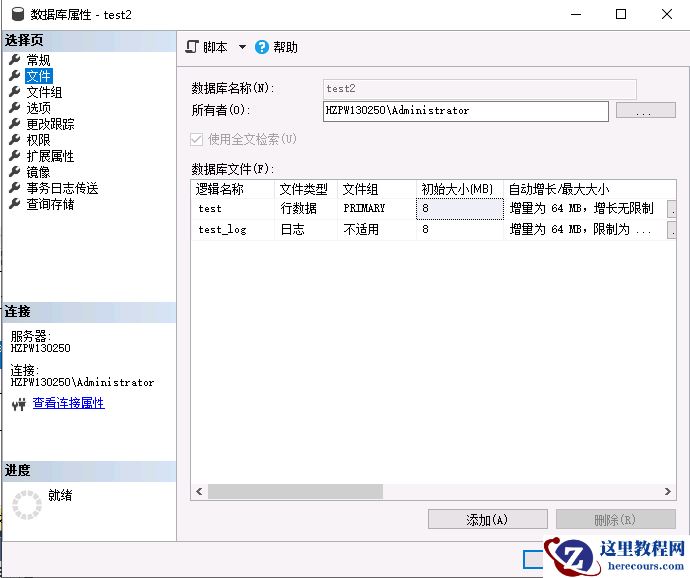This screenshot has width=690, height=578.
Task: Click the connection plug icon
Action: (19, 404)
